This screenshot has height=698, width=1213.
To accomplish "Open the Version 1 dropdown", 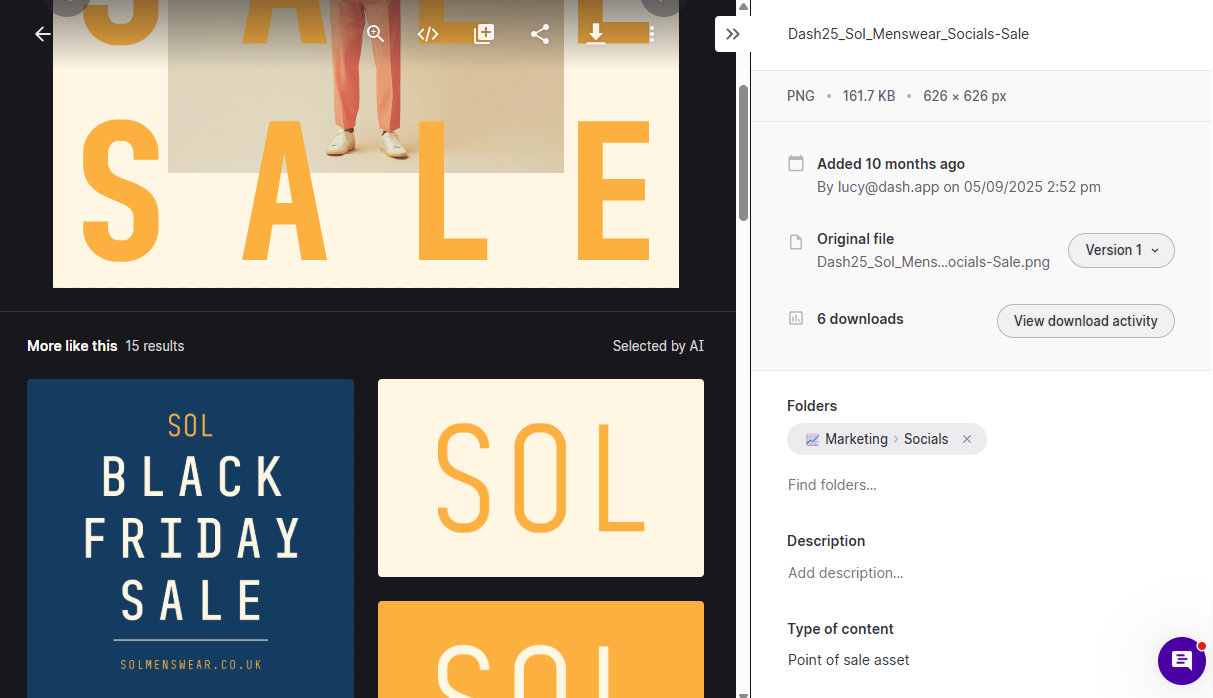I will (x=1121, y=250).
